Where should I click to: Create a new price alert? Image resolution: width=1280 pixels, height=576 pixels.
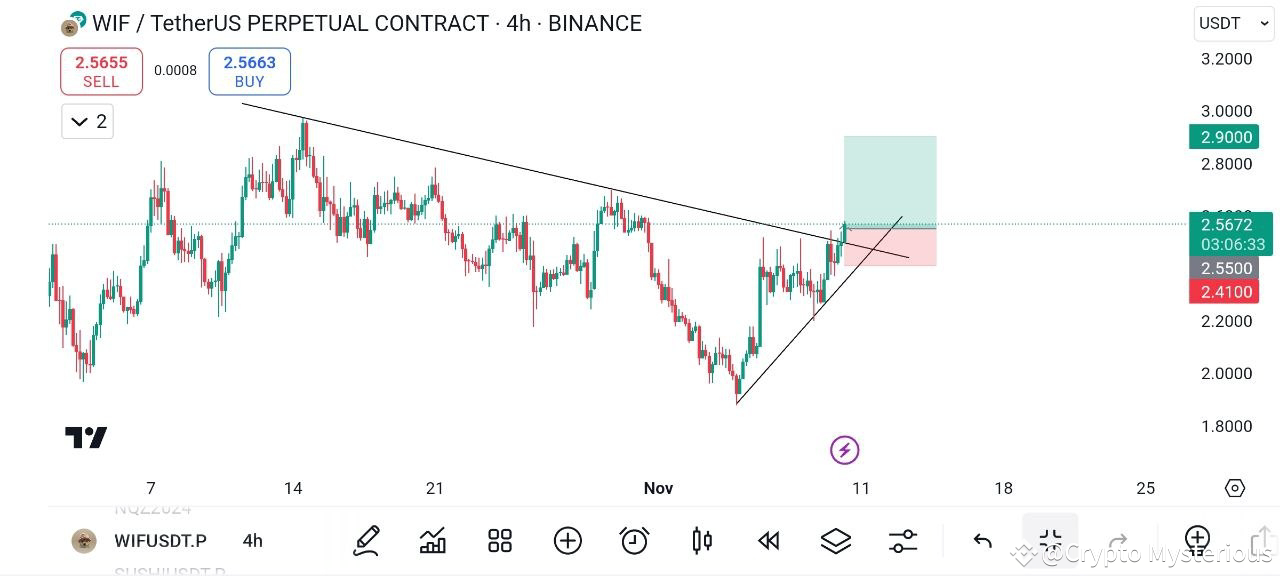pos(633,540)
